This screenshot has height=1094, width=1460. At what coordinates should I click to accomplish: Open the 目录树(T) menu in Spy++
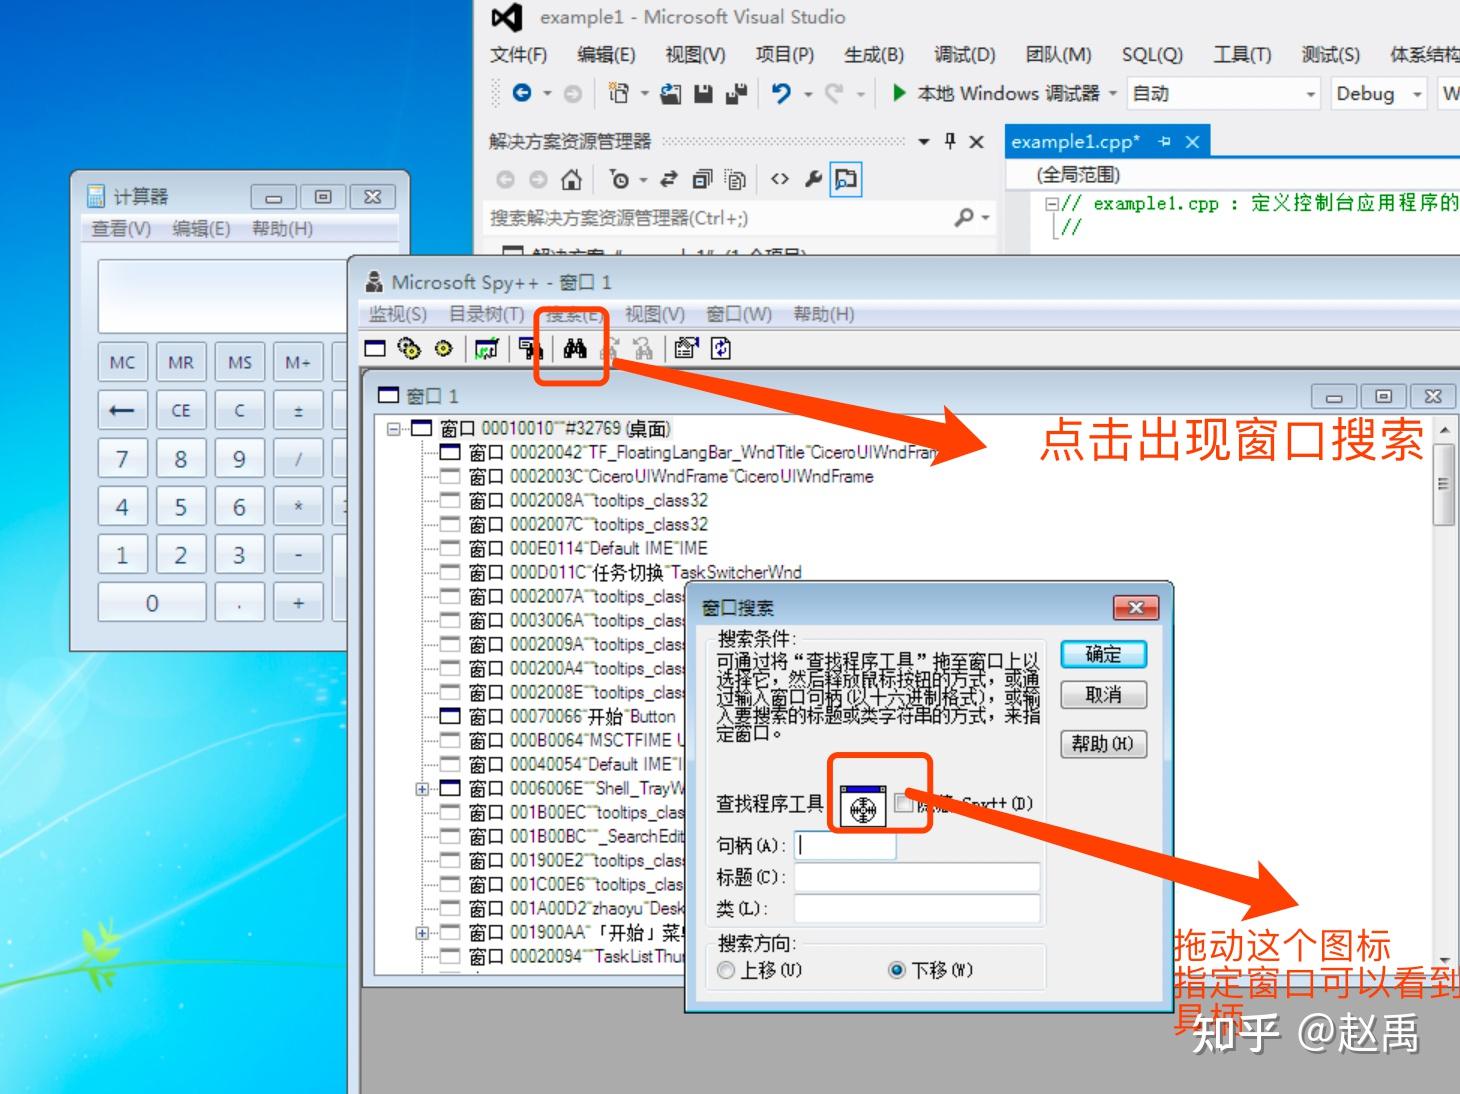pyautogui.click(x=486, y=314)
